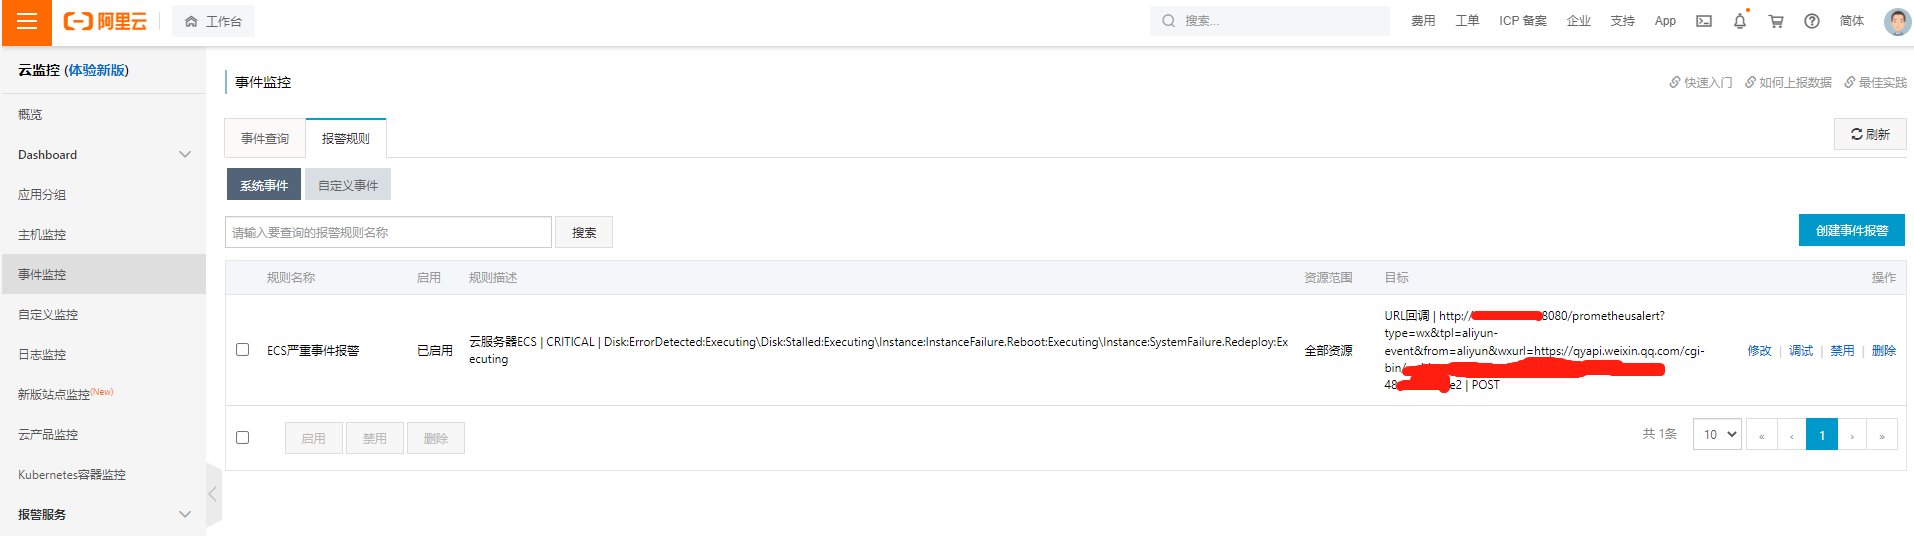Focus the top global search box
1914x536 pixels.
click(1270, 21)
